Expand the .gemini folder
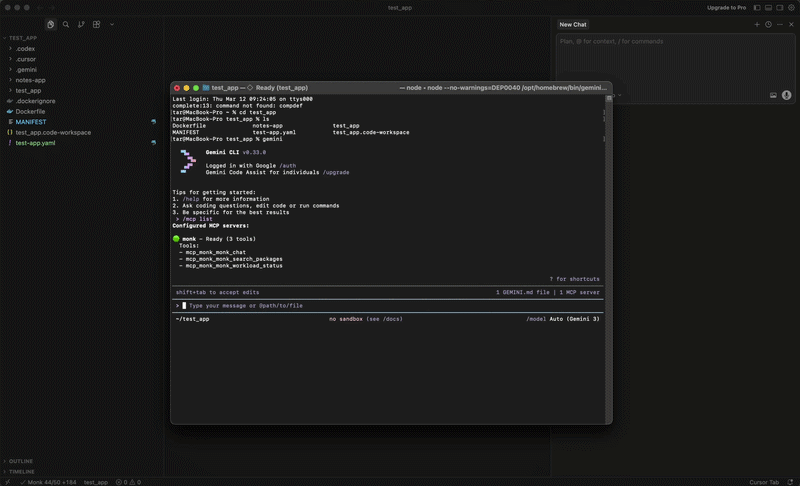 click(26, 70)
